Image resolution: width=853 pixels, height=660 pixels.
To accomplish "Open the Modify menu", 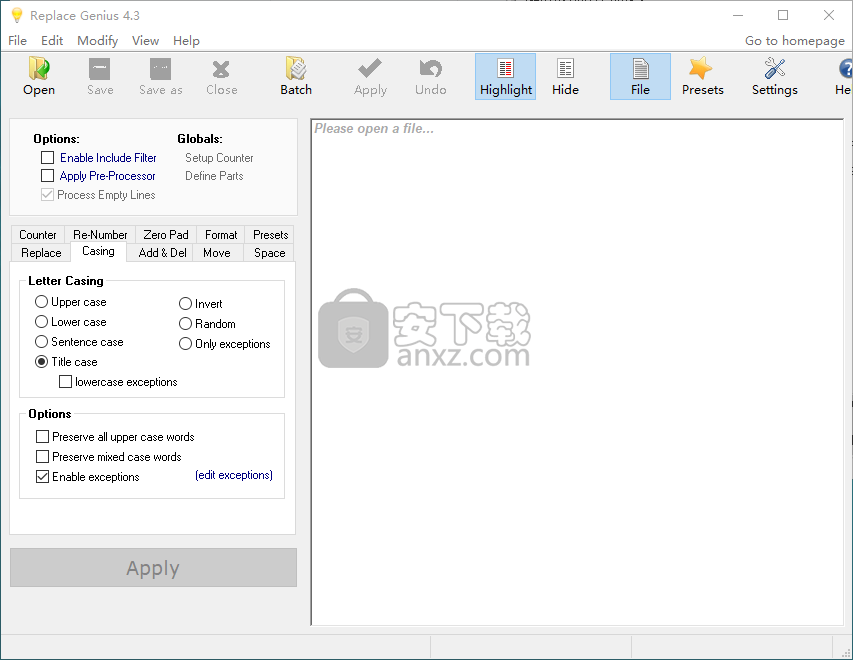I will 97,41.
